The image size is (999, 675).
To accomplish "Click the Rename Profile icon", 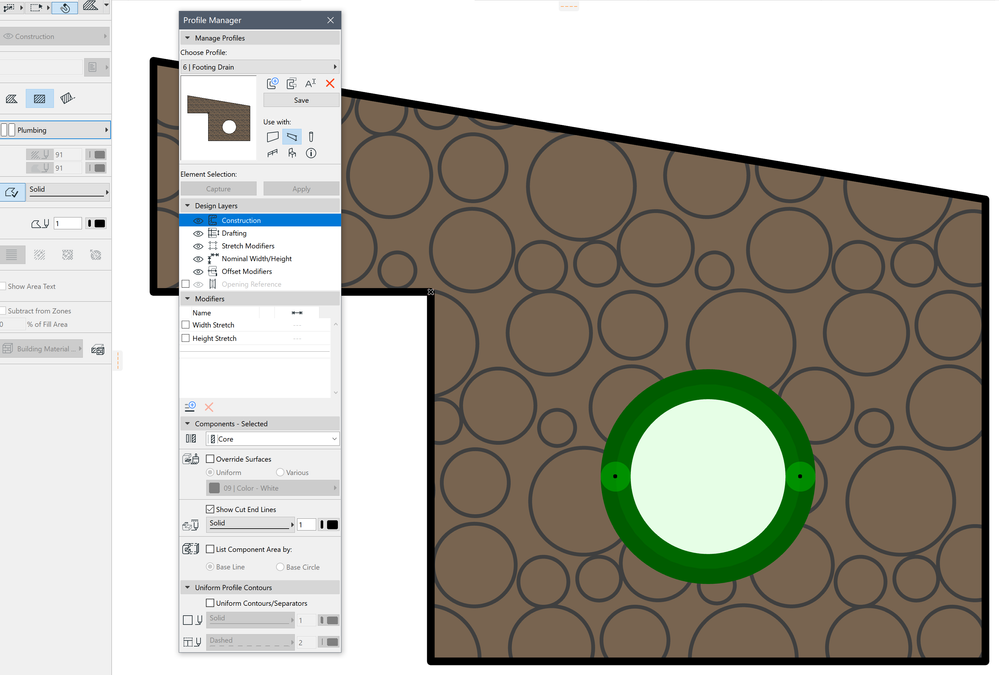I will [x=311, y=83].
